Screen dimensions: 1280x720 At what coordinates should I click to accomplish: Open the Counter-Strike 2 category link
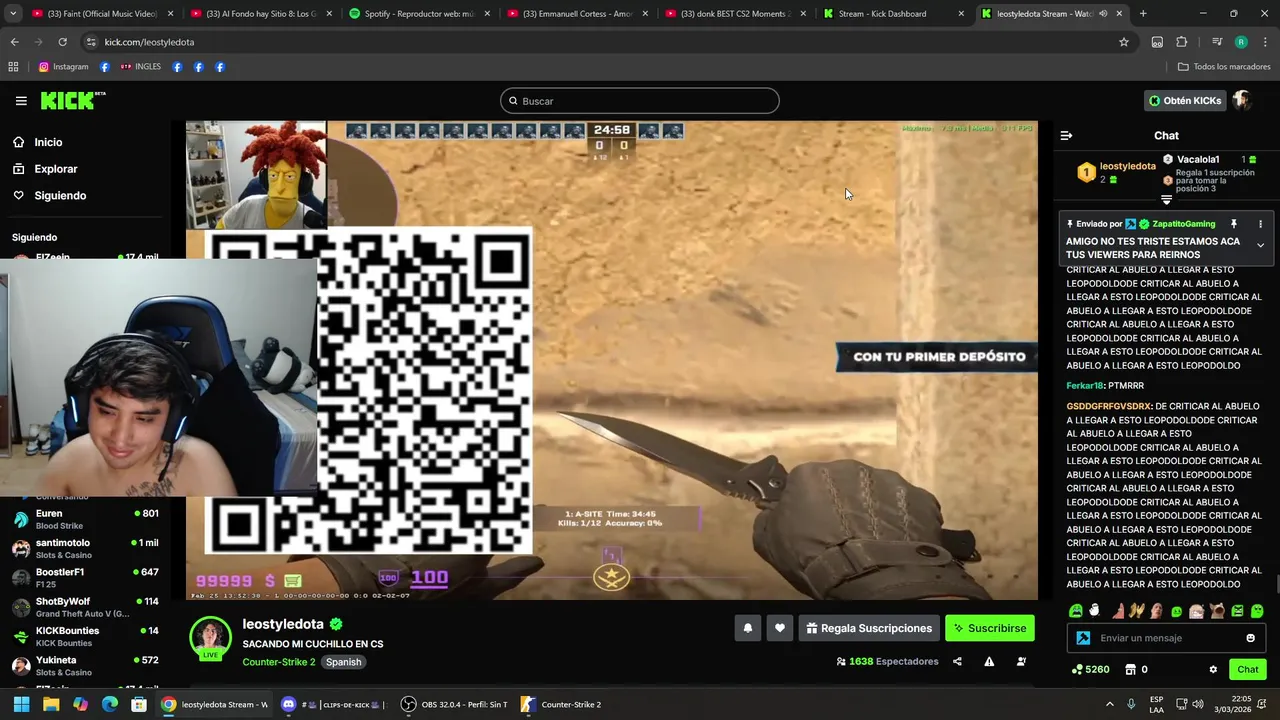pos(279,662)
